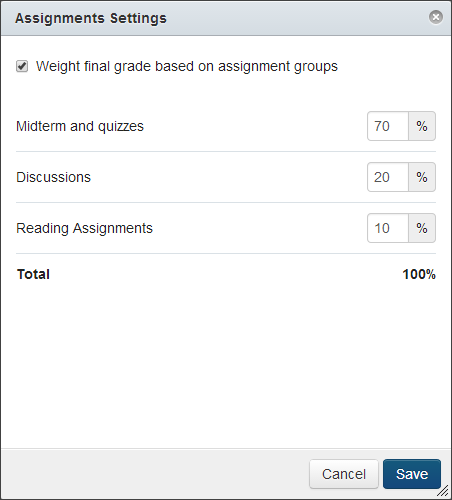This screenshot has height=500, width=452.
Task: Click the 100% total value
Action: point(419,274)
